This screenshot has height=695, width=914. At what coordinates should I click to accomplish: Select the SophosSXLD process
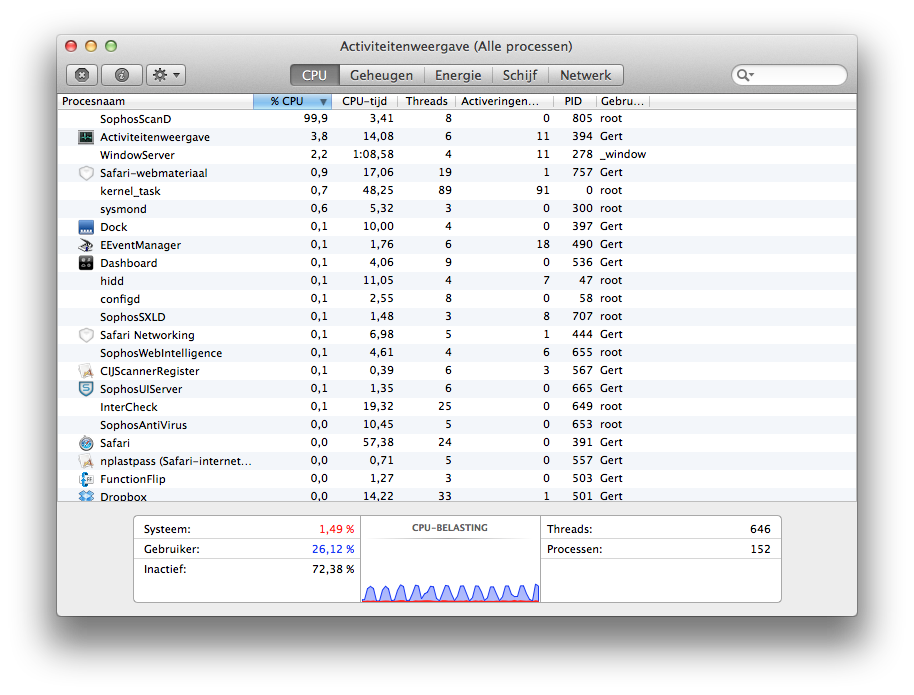(x=457, y=317)
